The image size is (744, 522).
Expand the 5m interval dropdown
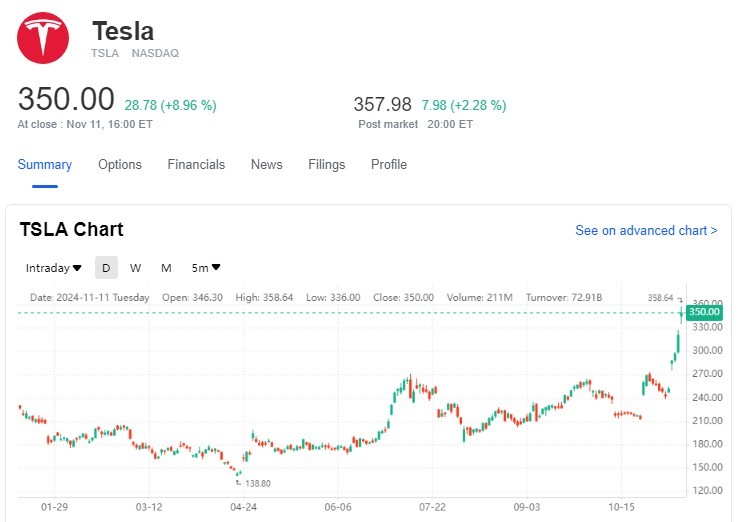[206, 268]
